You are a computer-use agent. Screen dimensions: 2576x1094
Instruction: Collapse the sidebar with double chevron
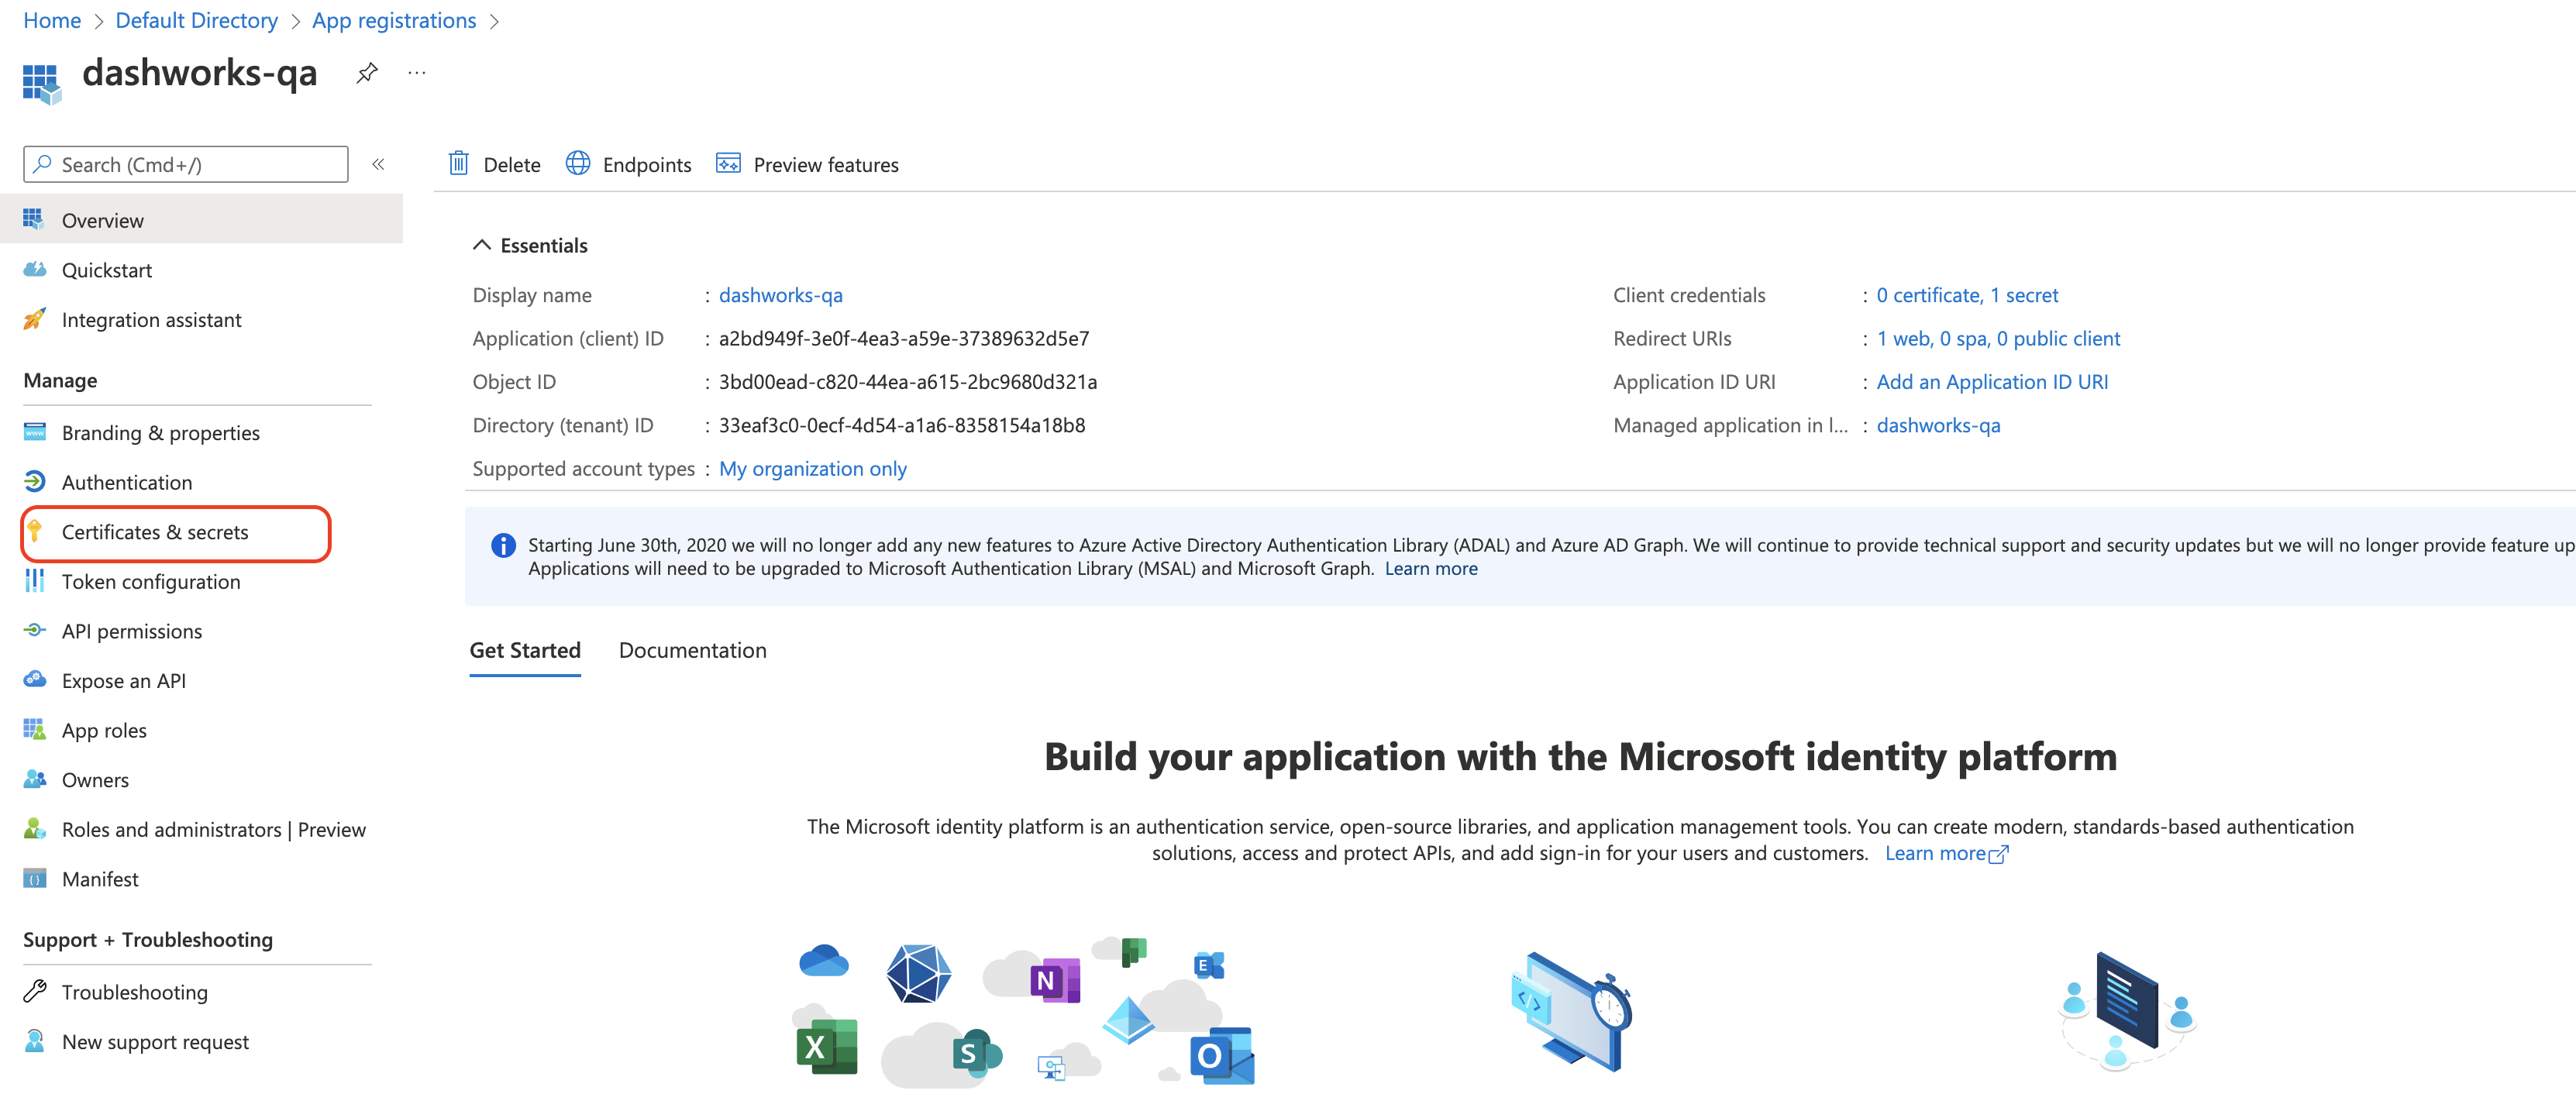tap(378, 164)
